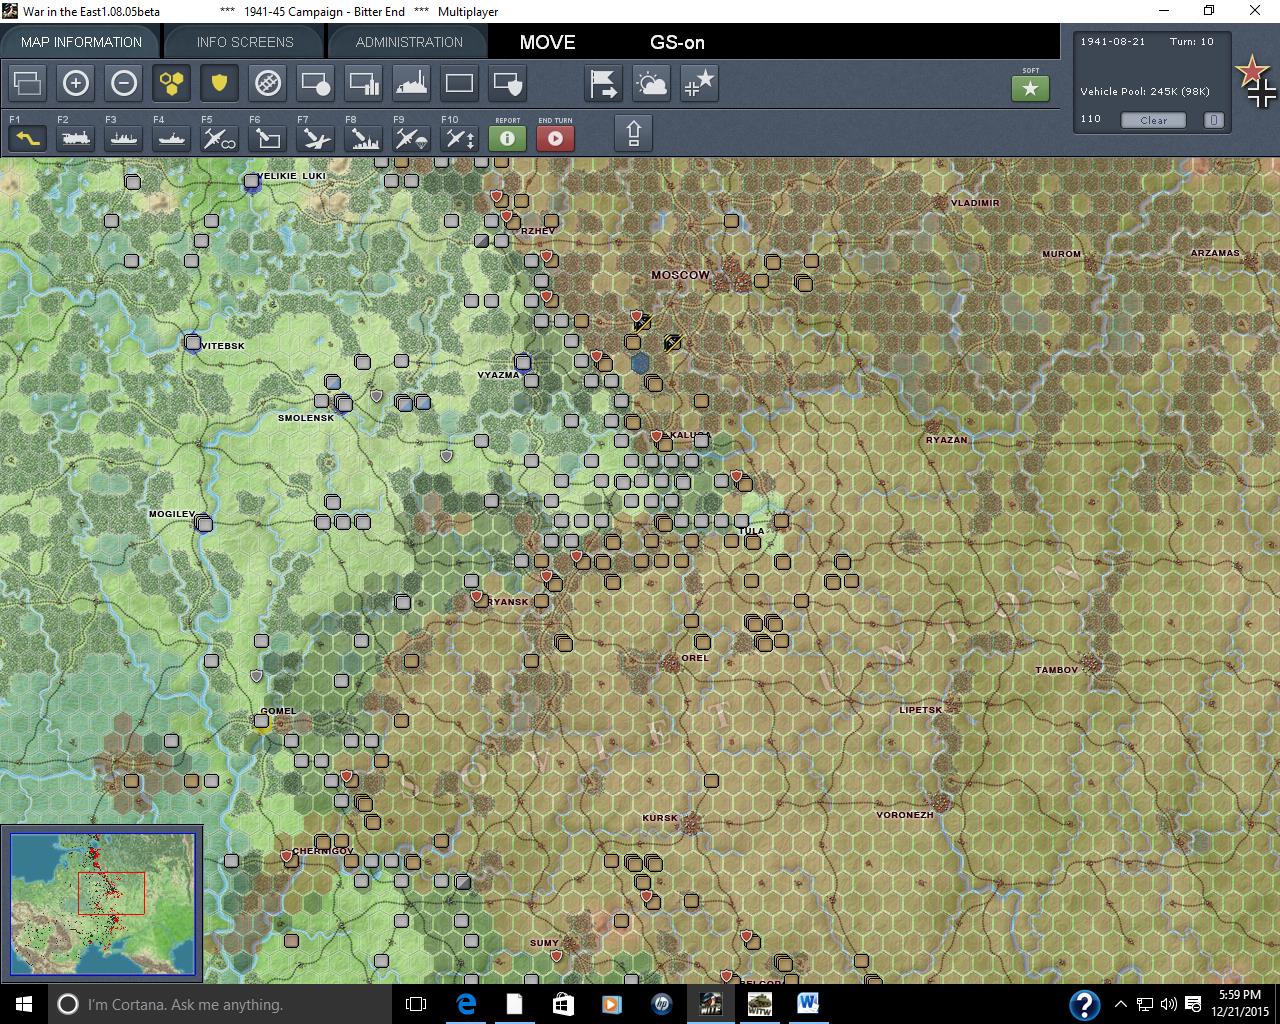This screenshot has width=1280, height=1024.
Task: Toggle the shield rectangle map overlay
Action: coord(507,83)
